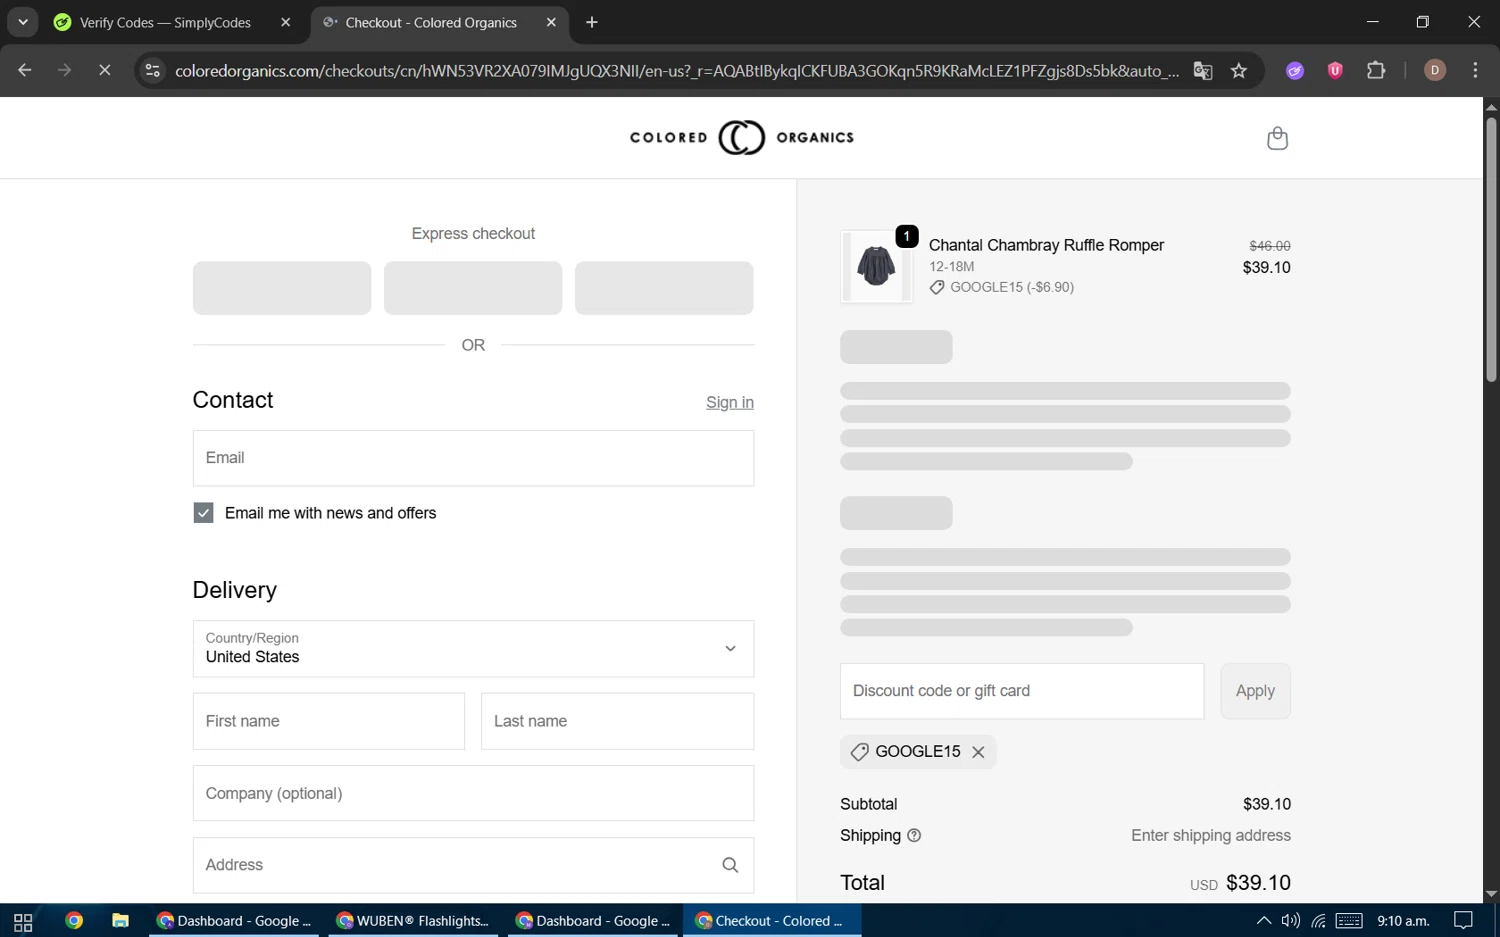Open File Explorer from the taskbar
This screenshot has width=1500, height=937.
(120, 921)
